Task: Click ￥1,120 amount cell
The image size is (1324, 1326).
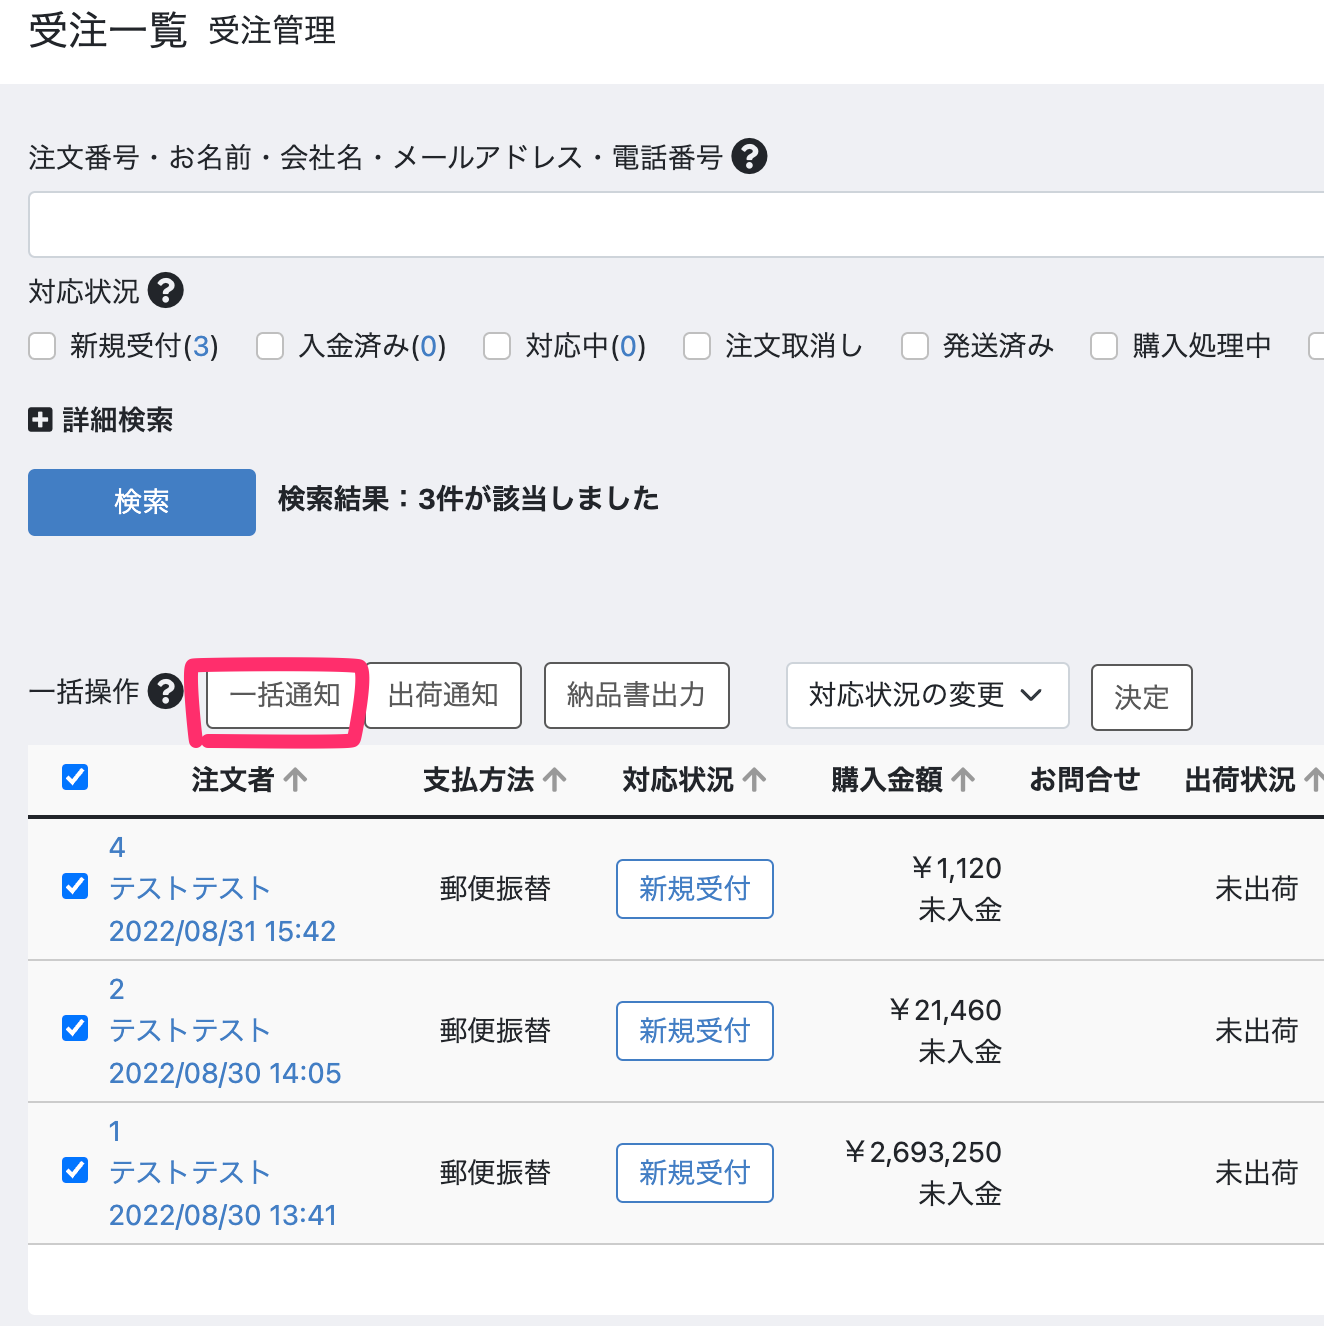Action: pos(956,868)
